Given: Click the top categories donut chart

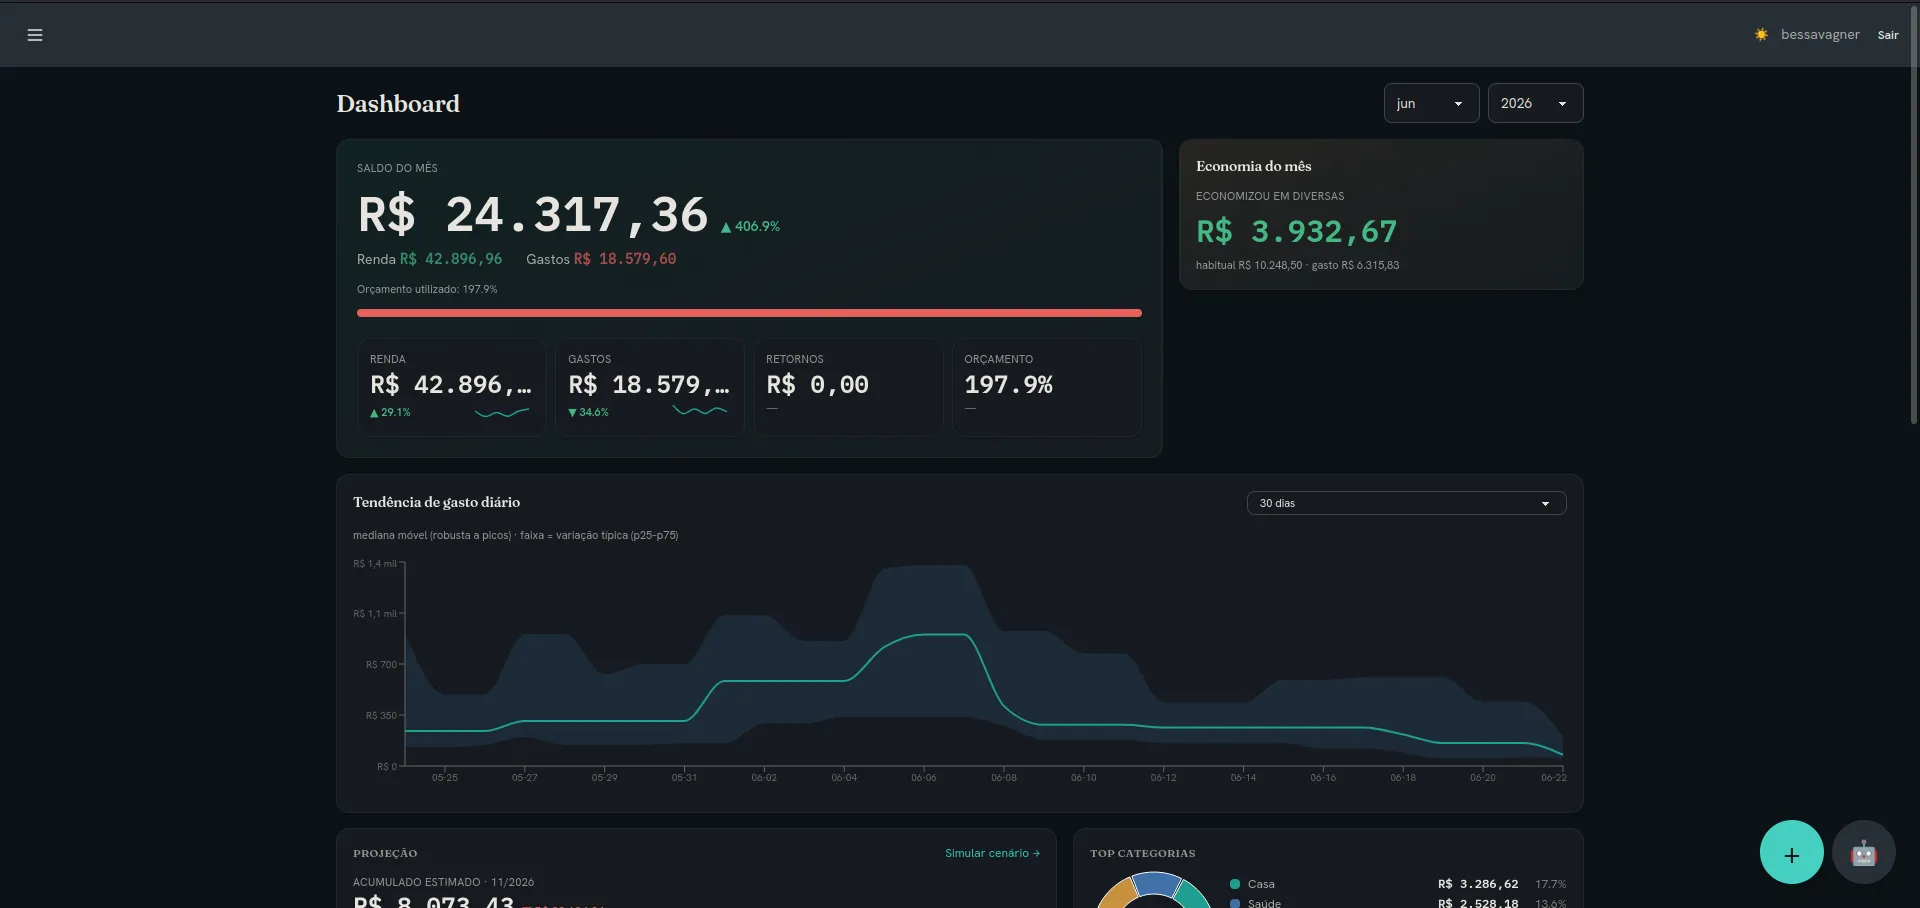Looking at the screenshot, I should pos(1153,891).
